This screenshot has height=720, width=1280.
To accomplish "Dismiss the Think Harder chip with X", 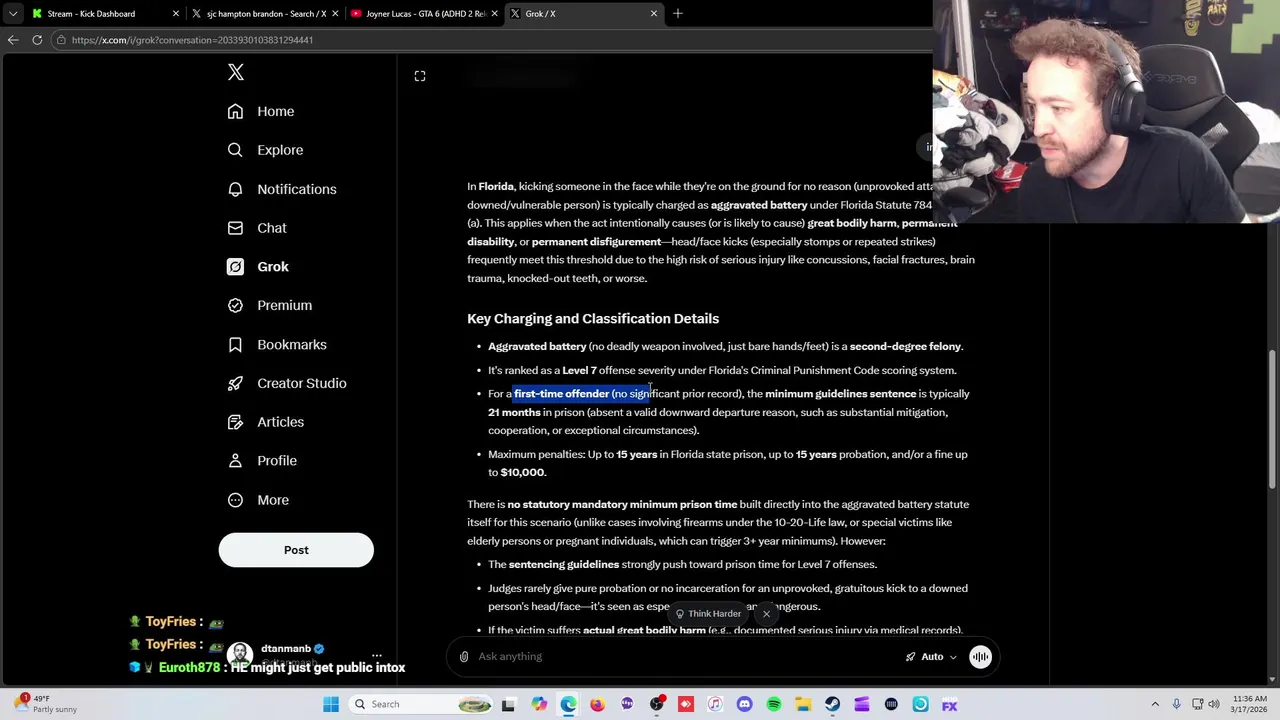I will tap(767, 614).
